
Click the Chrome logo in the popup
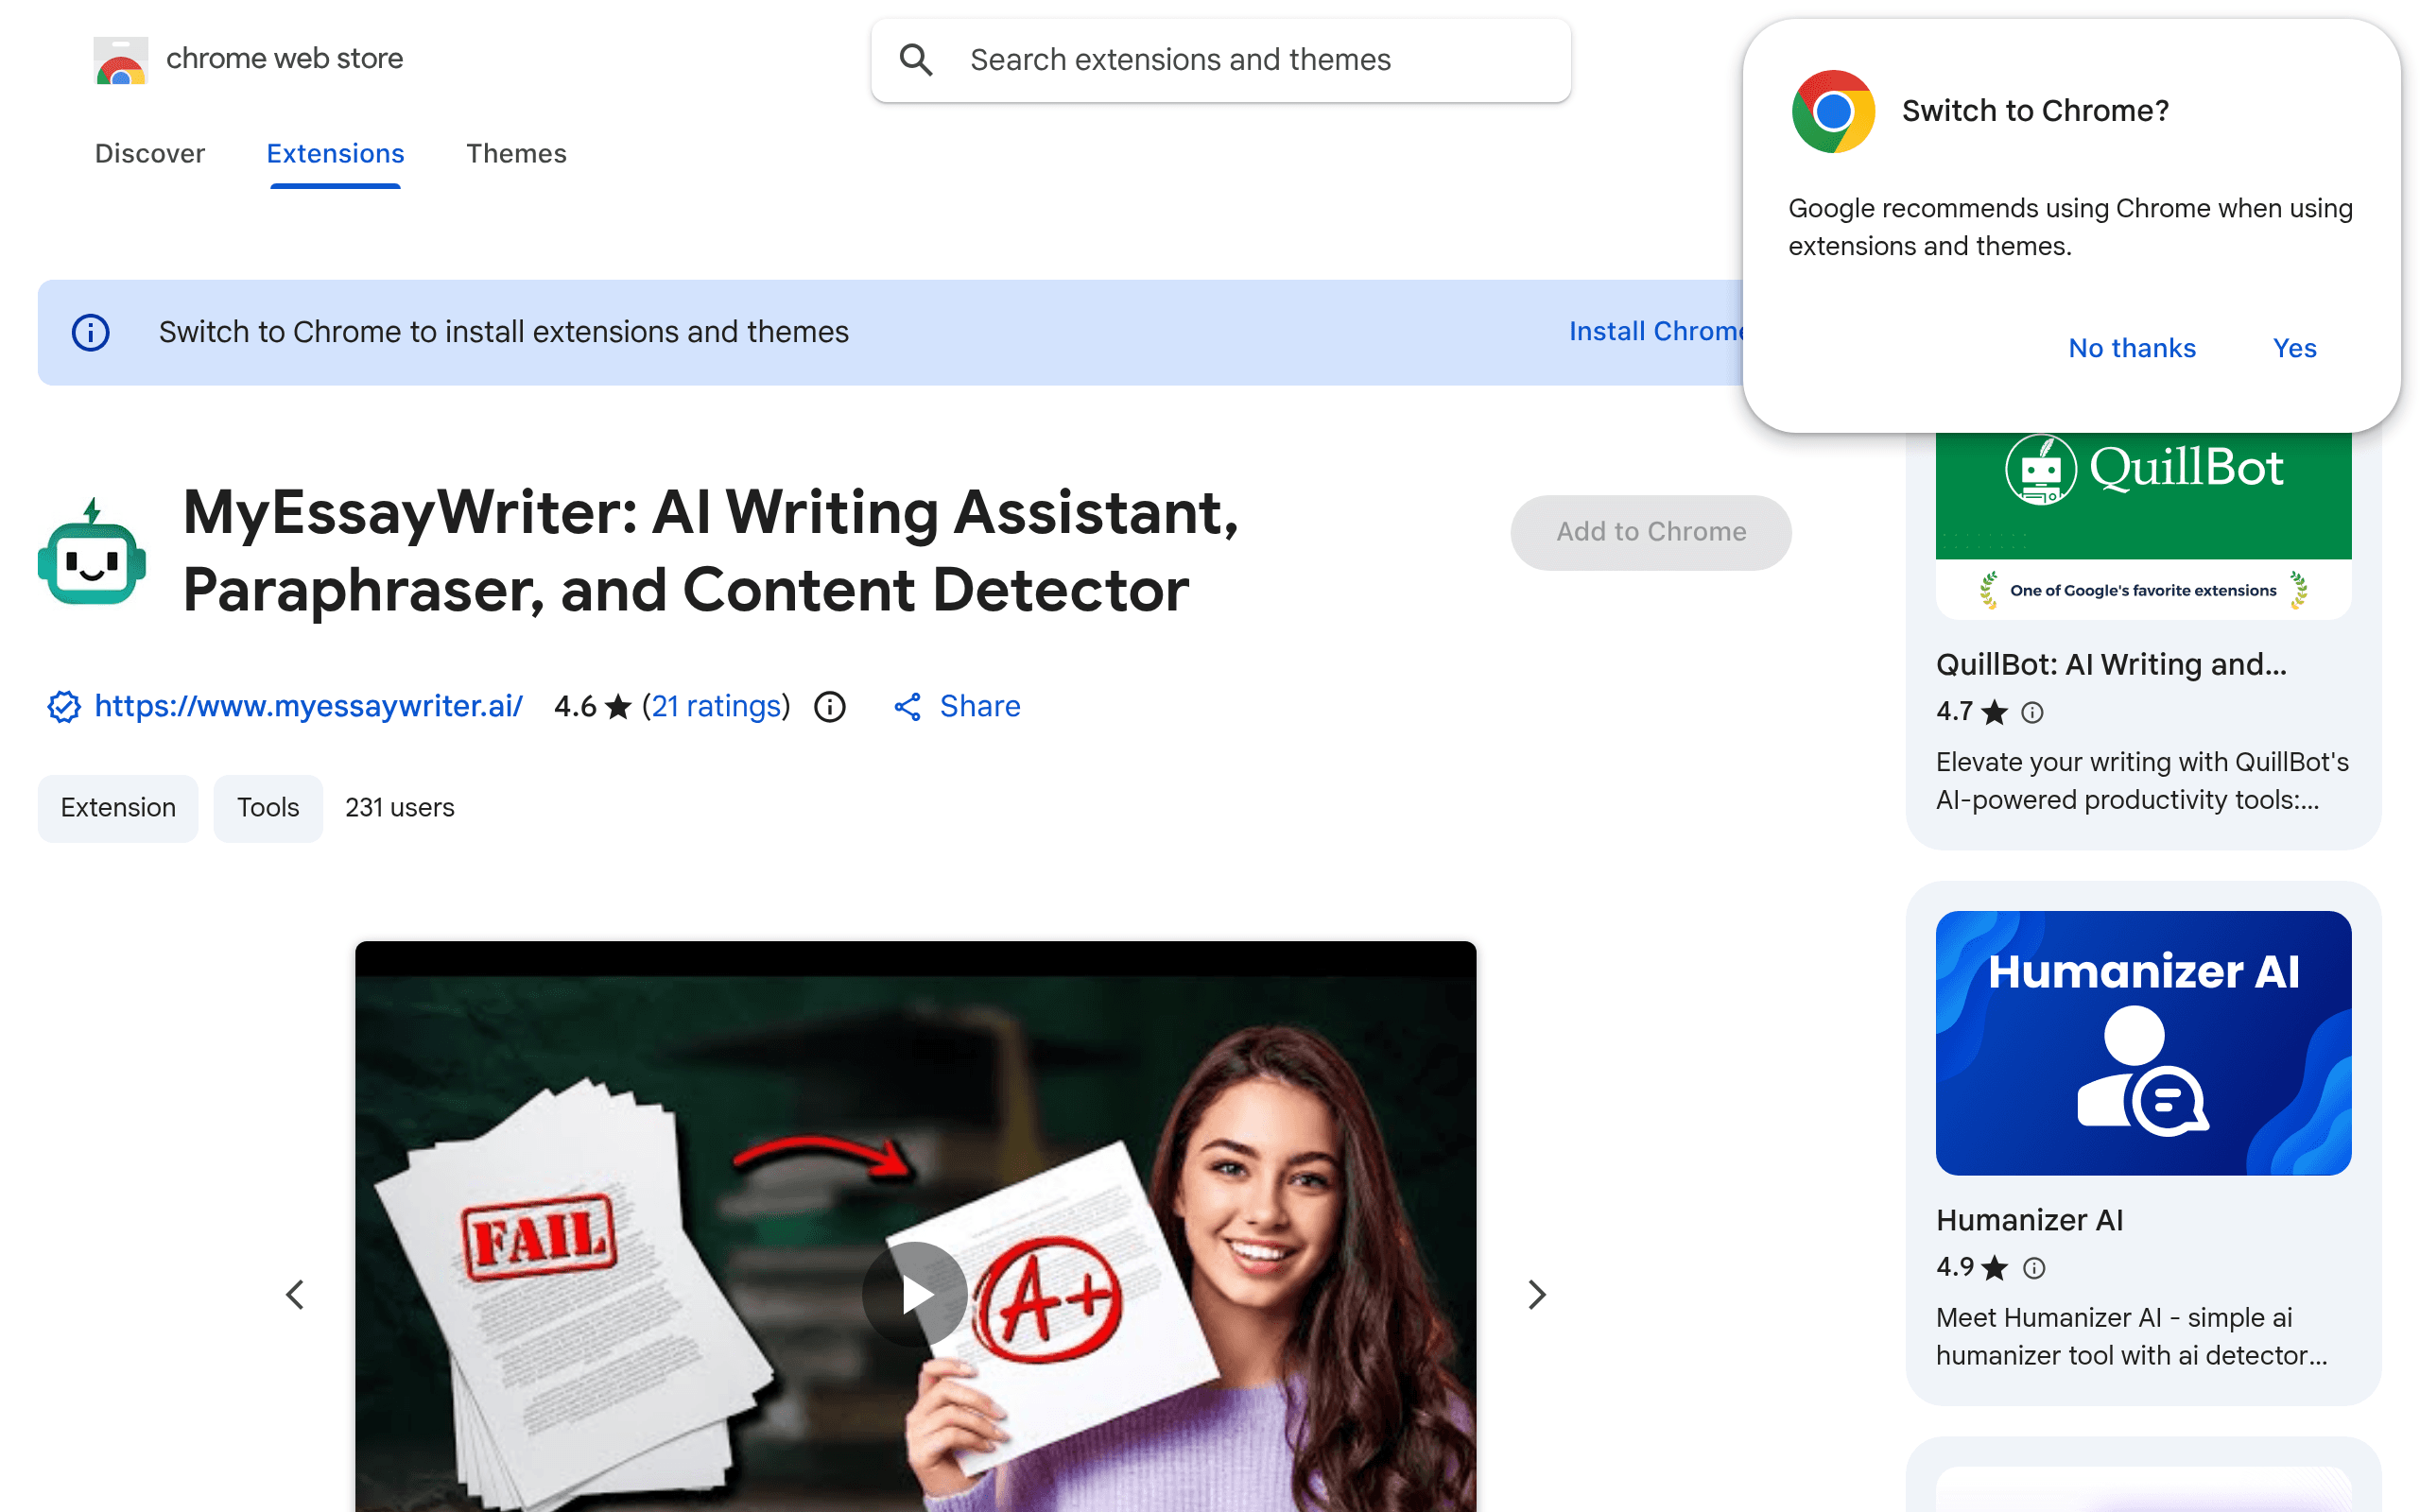point(1833,111)
